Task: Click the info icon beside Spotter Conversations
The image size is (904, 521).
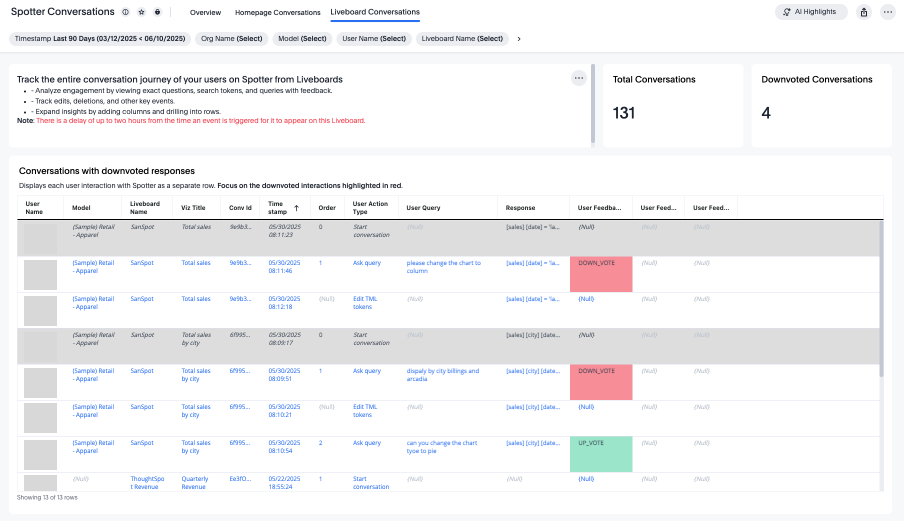Action: (x=125, y=12)
